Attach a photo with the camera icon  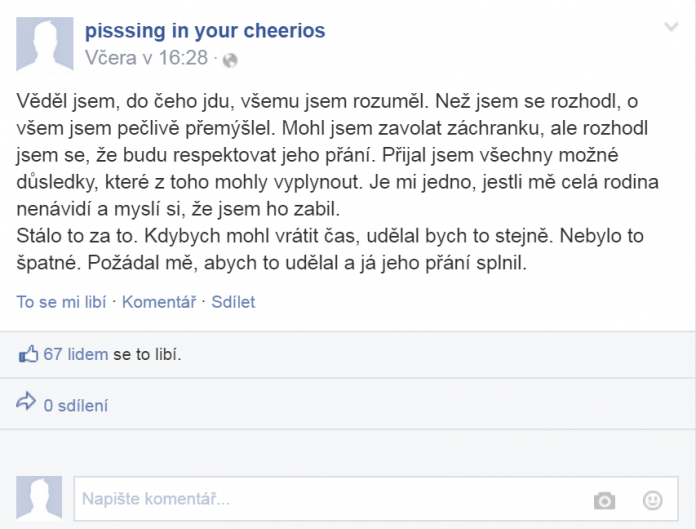coord(604,499)
